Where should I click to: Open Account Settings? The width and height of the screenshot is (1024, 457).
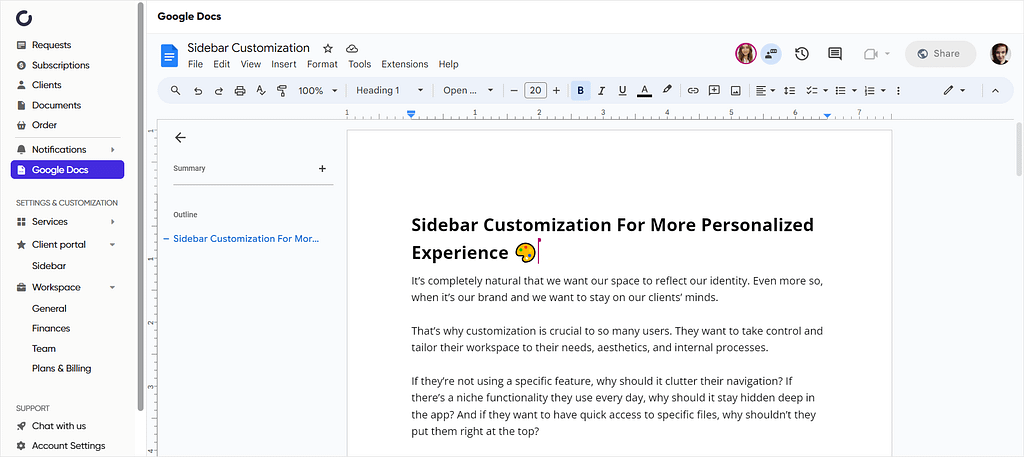pyautogui.click(x=69, y=446)
